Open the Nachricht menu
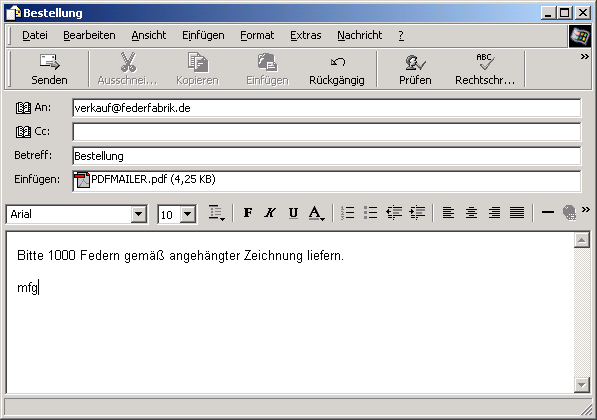The image size is (597, 420). pos(359,35)
